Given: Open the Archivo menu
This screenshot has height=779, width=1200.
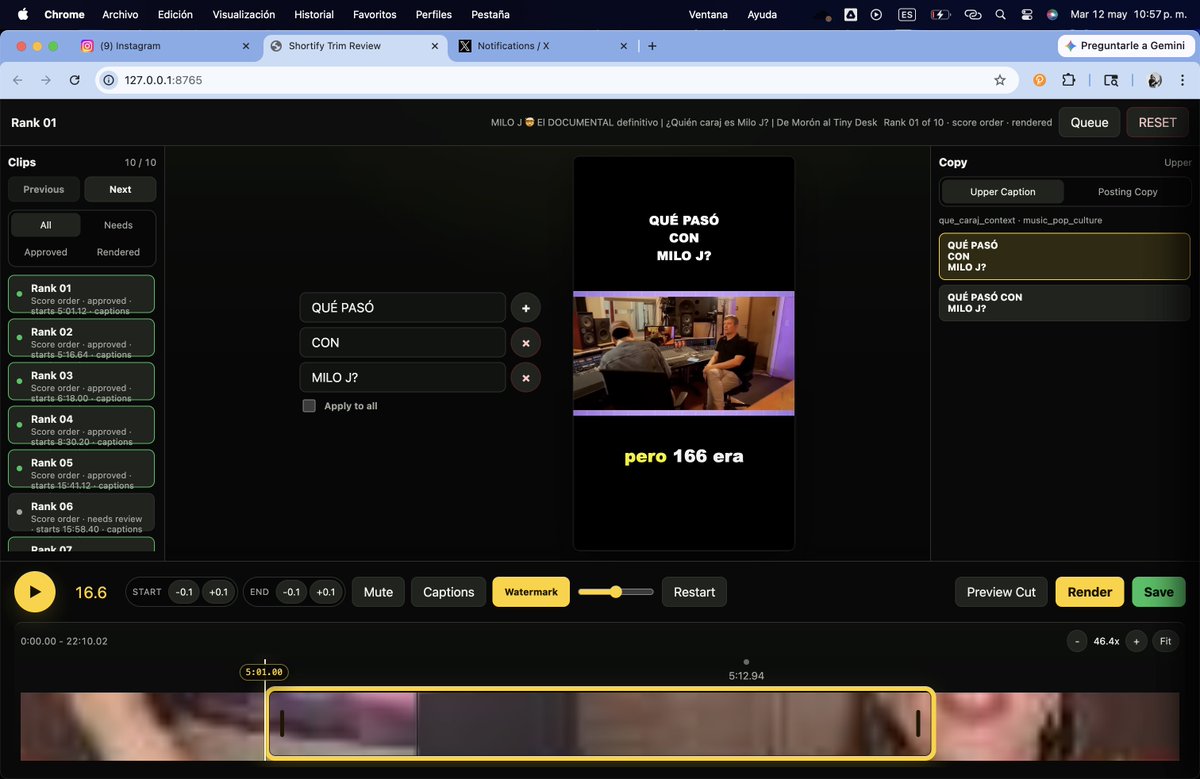Looking at the screenshot, I should [120, 15].
